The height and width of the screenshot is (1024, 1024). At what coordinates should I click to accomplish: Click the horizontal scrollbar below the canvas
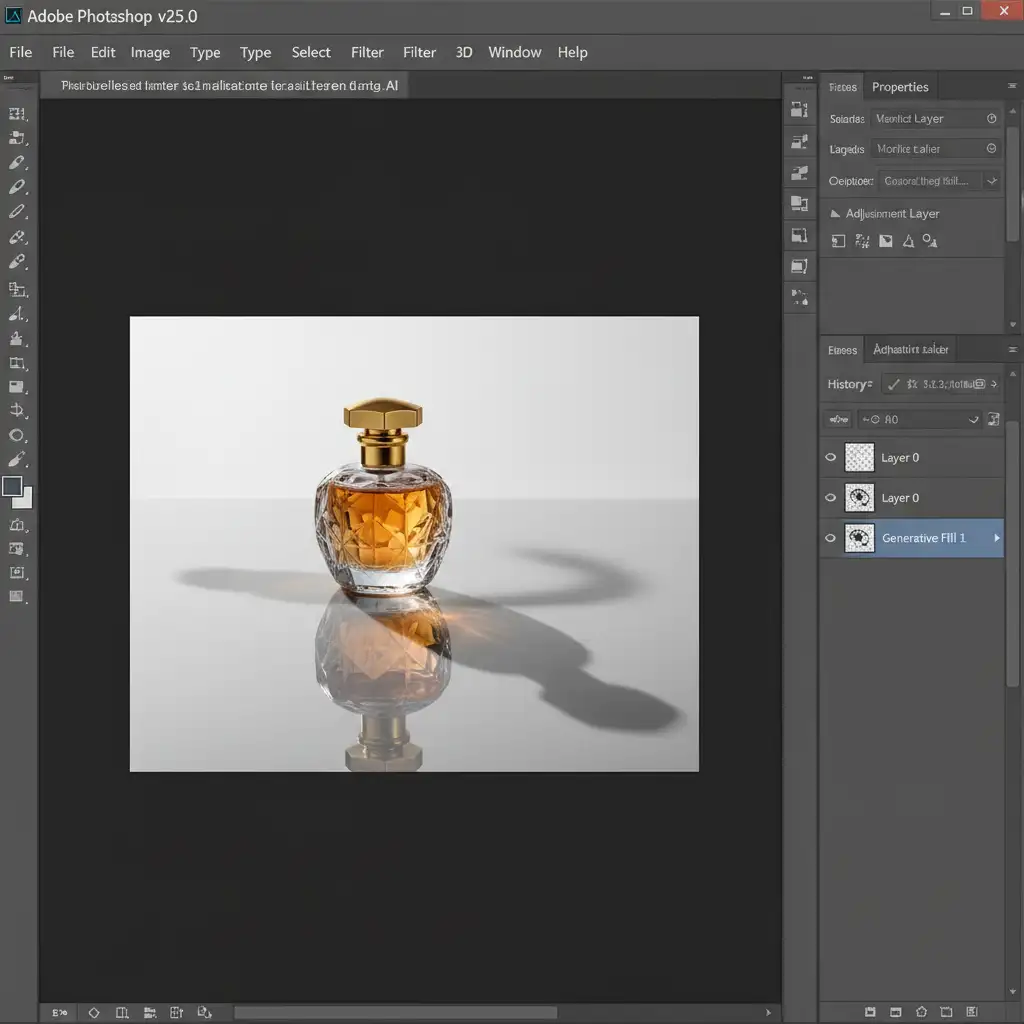coord(395,1013)
